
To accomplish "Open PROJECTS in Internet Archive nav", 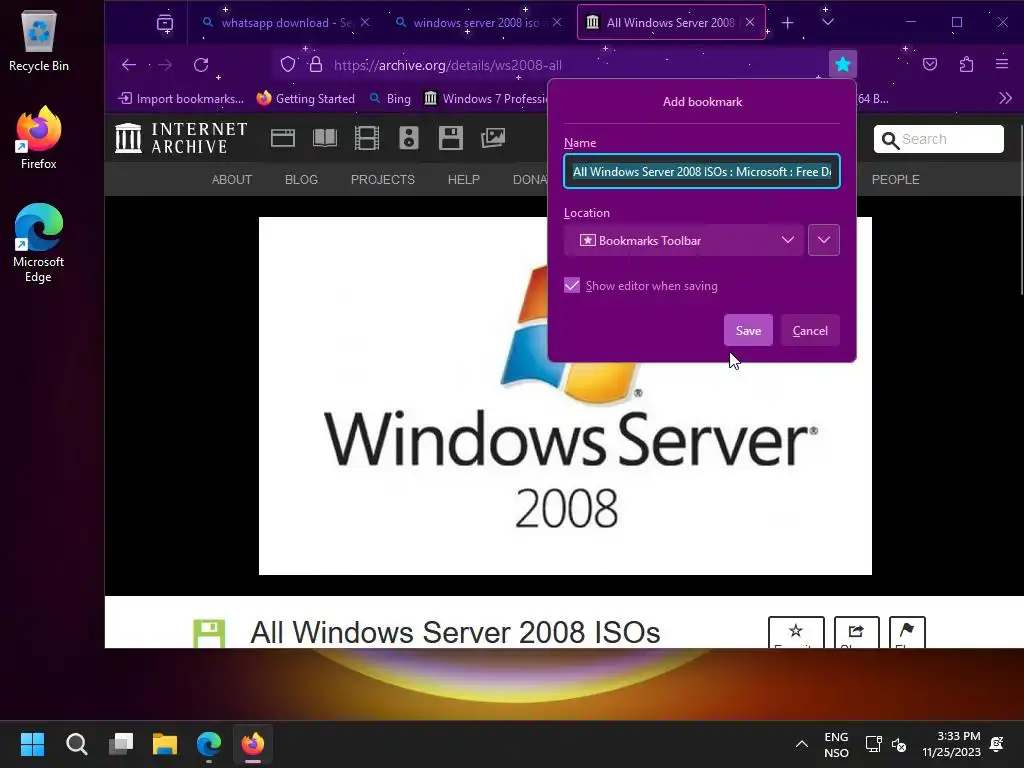I will pos(383,180).
